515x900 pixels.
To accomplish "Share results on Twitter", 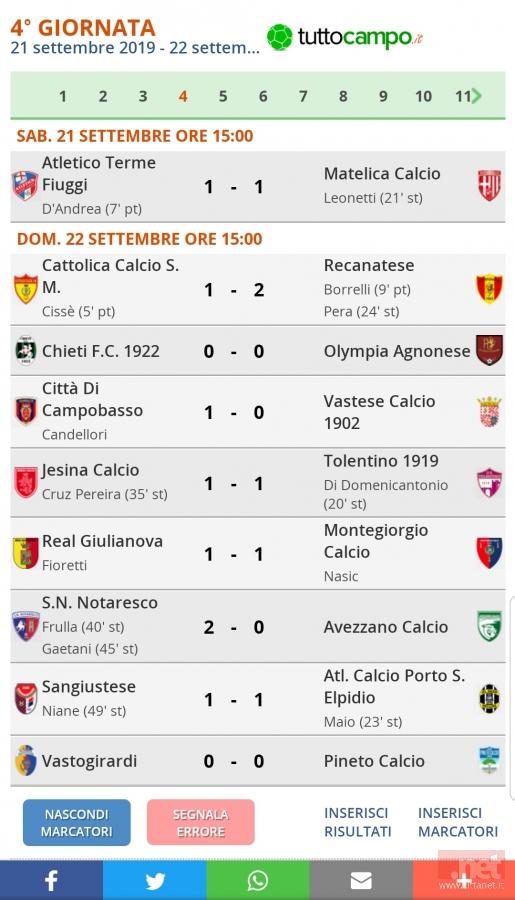I will click(x=154, y=880).
